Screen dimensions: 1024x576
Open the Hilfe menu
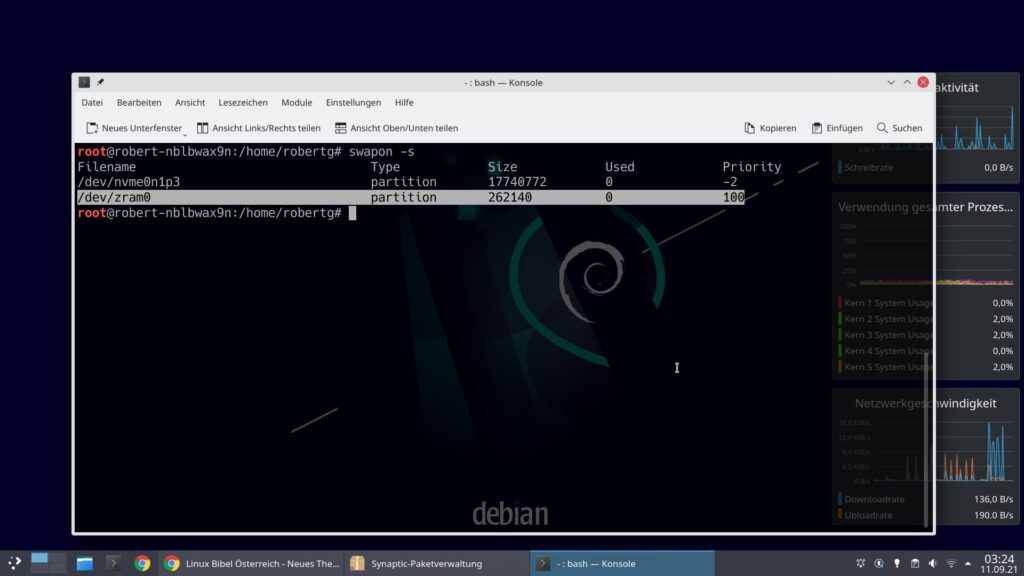coord(404,103)
